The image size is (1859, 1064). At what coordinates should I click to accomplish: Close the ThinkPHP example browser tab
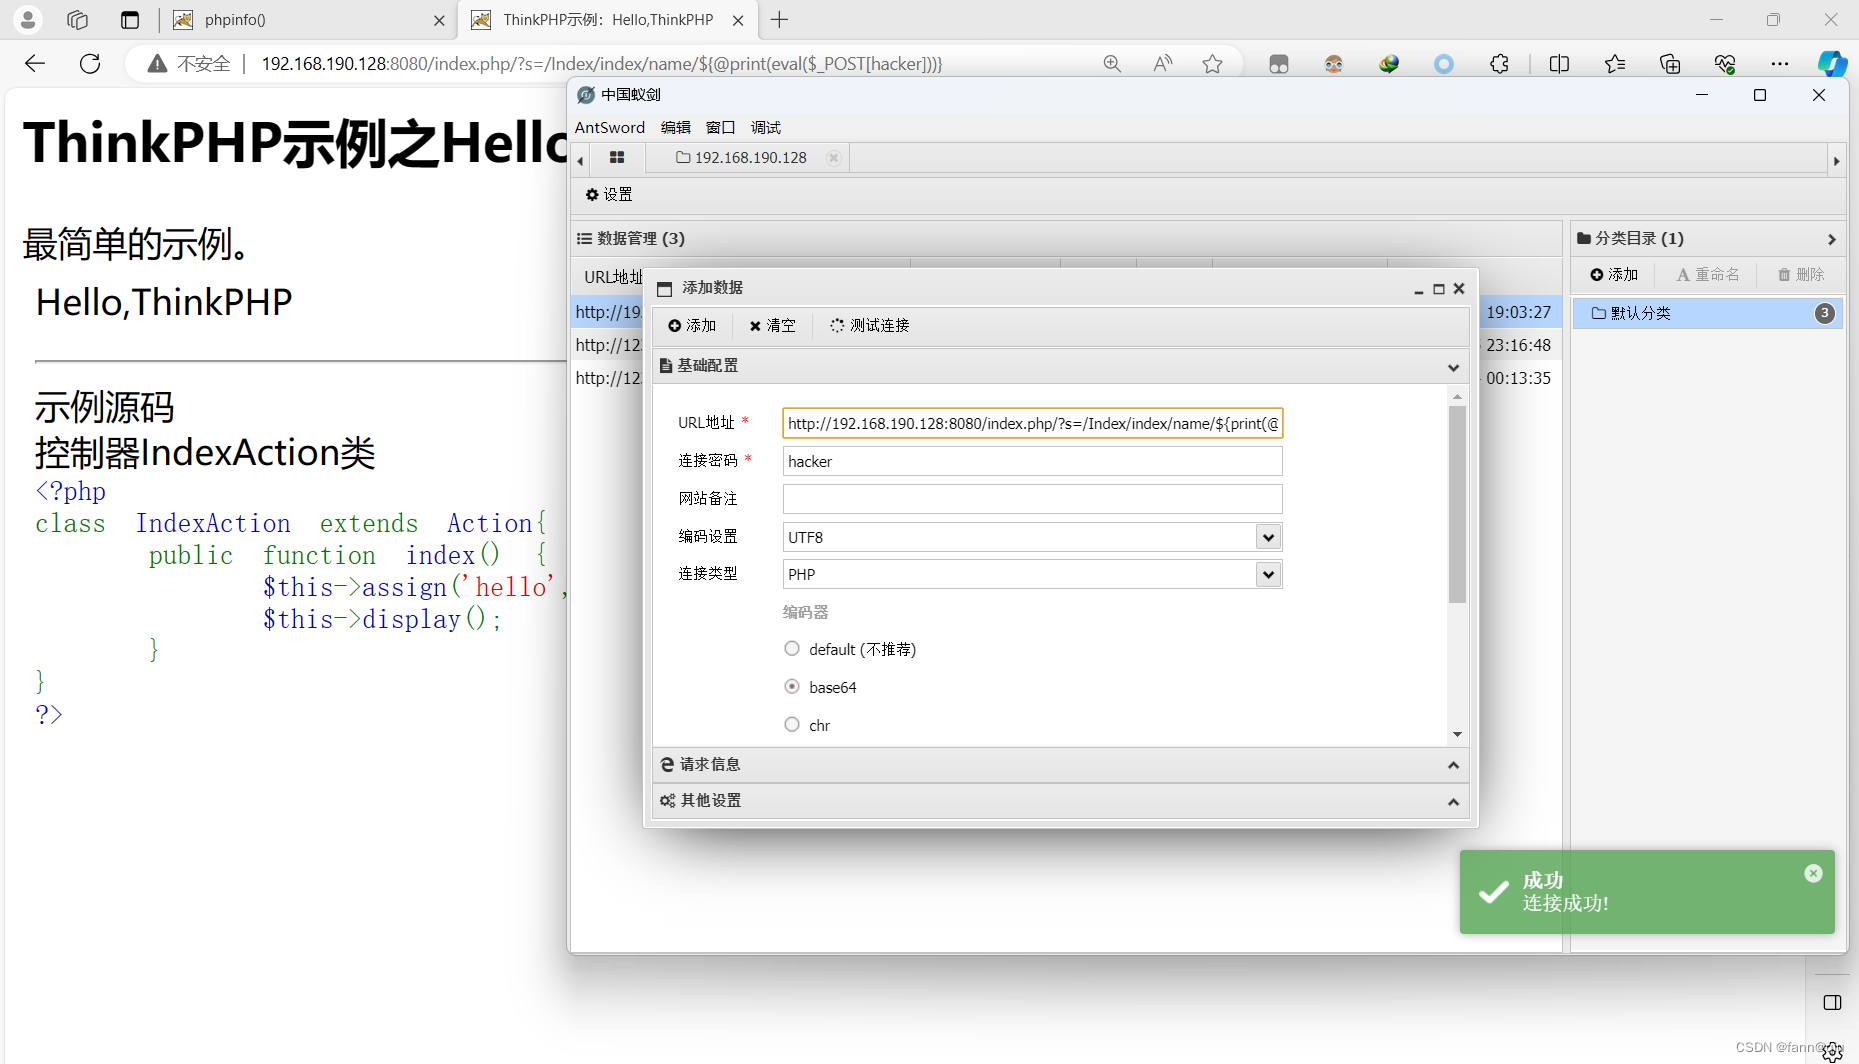pos(738,20)
